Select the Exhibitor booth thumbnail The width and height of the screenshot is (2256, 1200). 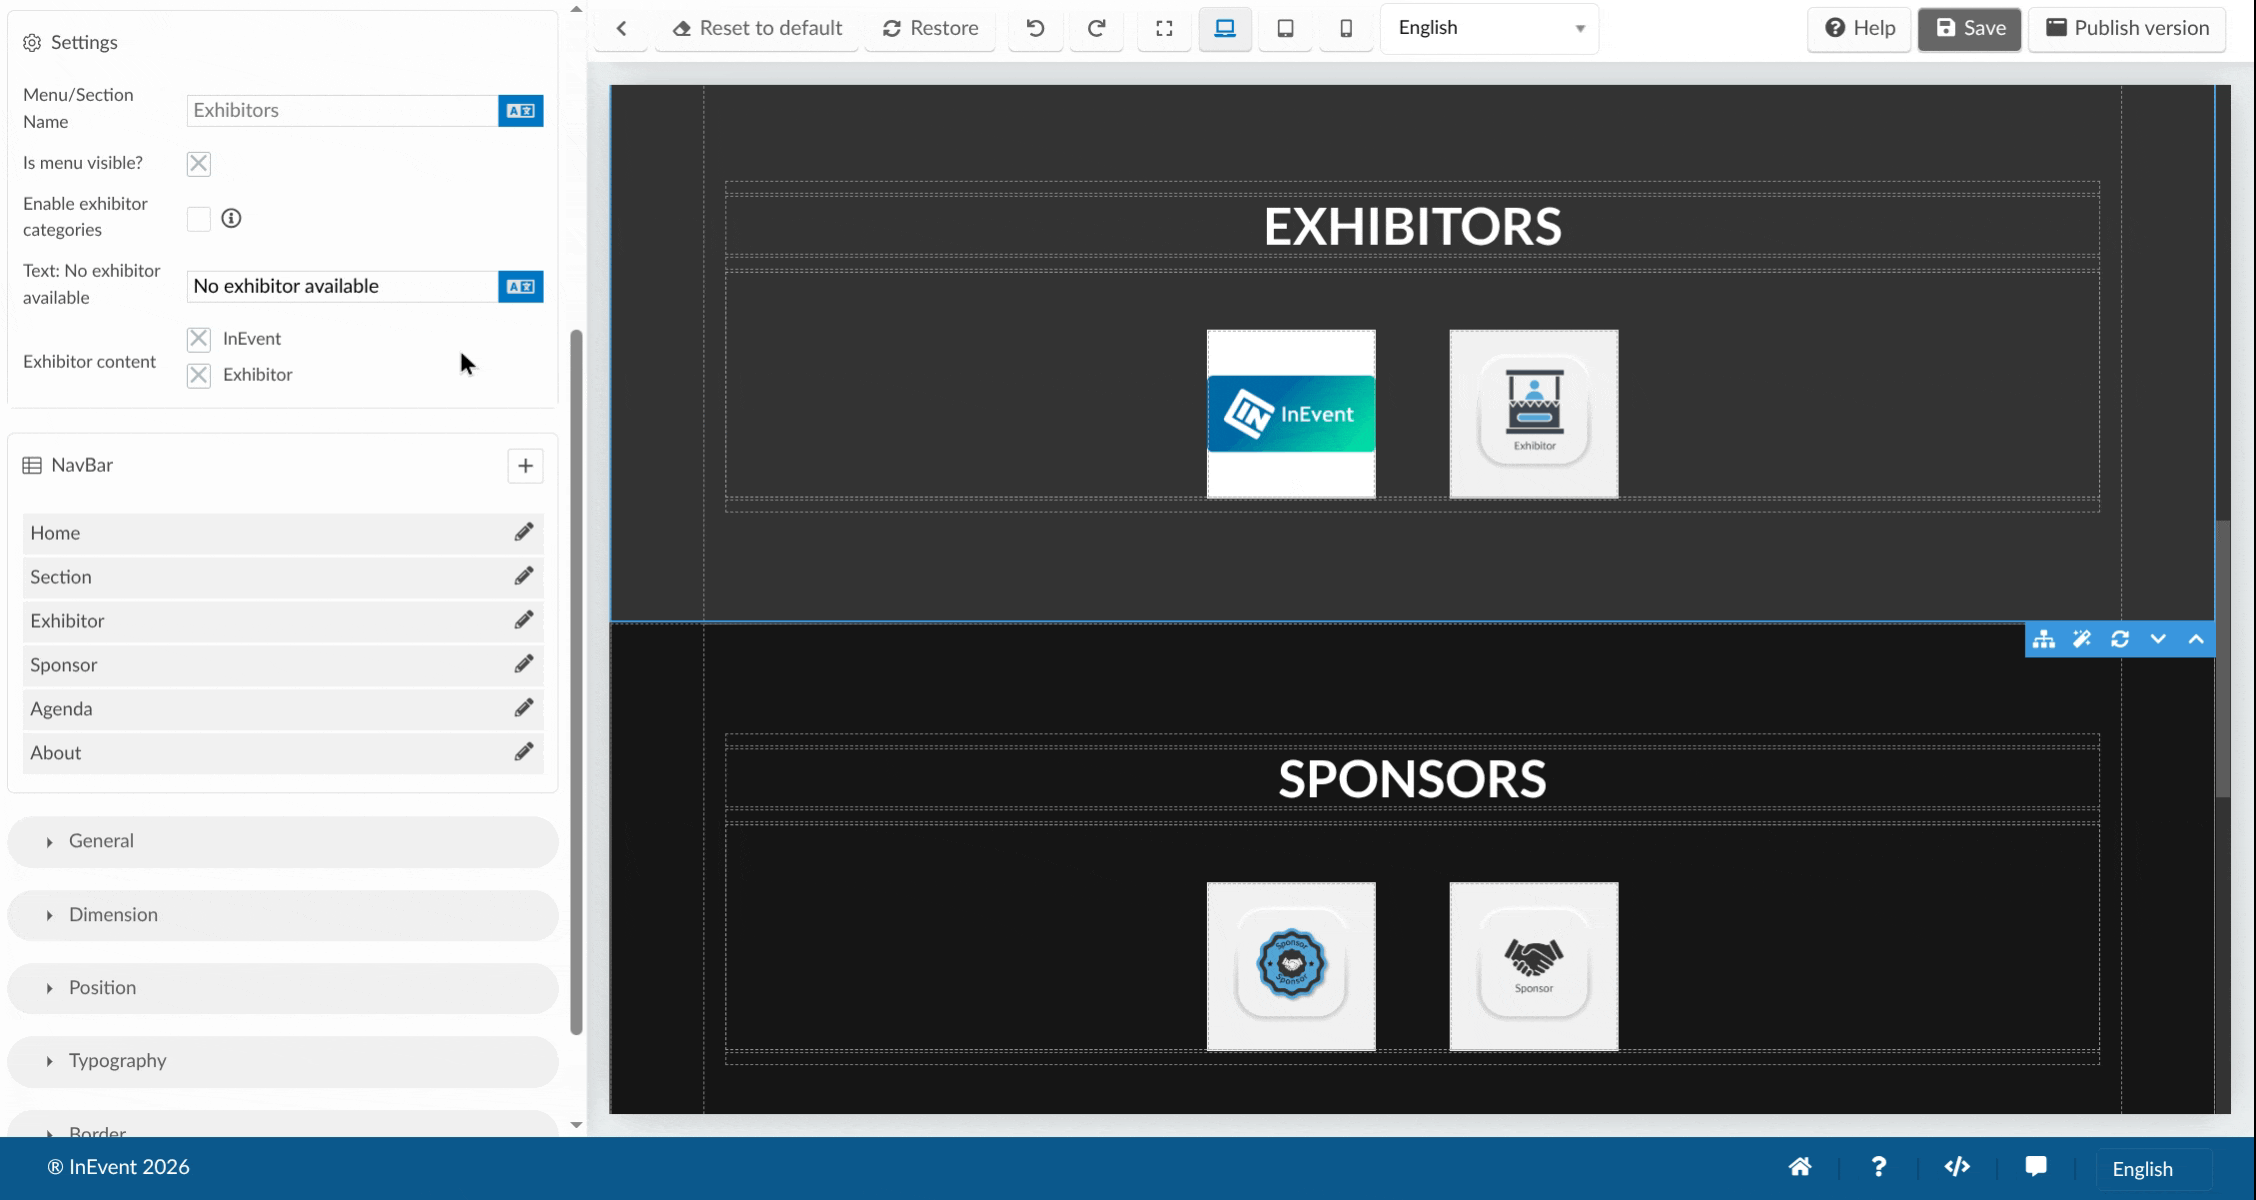point(1534,414)
